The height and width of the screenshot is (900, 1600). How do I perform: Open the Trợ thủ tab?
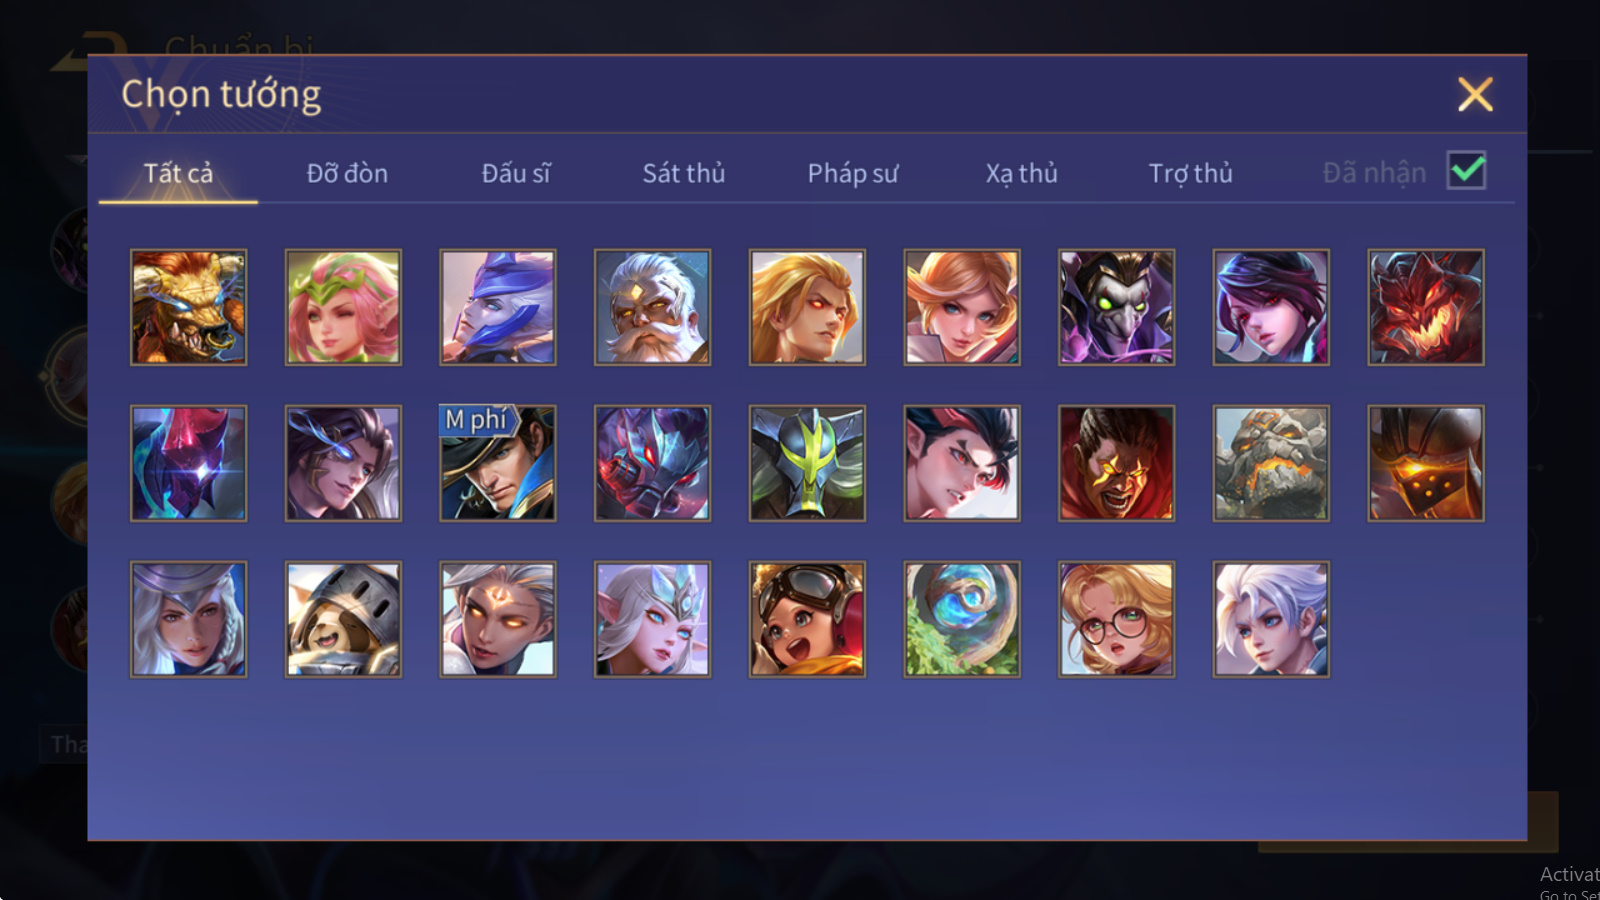click(x=1190, y=173)
